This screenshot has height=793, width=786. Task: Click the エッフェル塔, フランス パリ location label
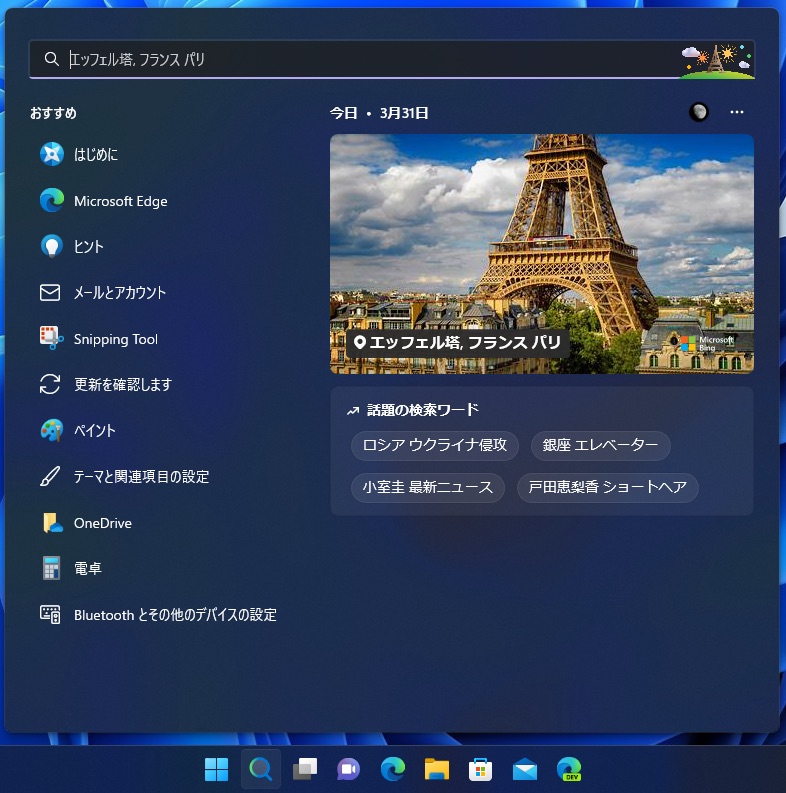click(458, 343)
